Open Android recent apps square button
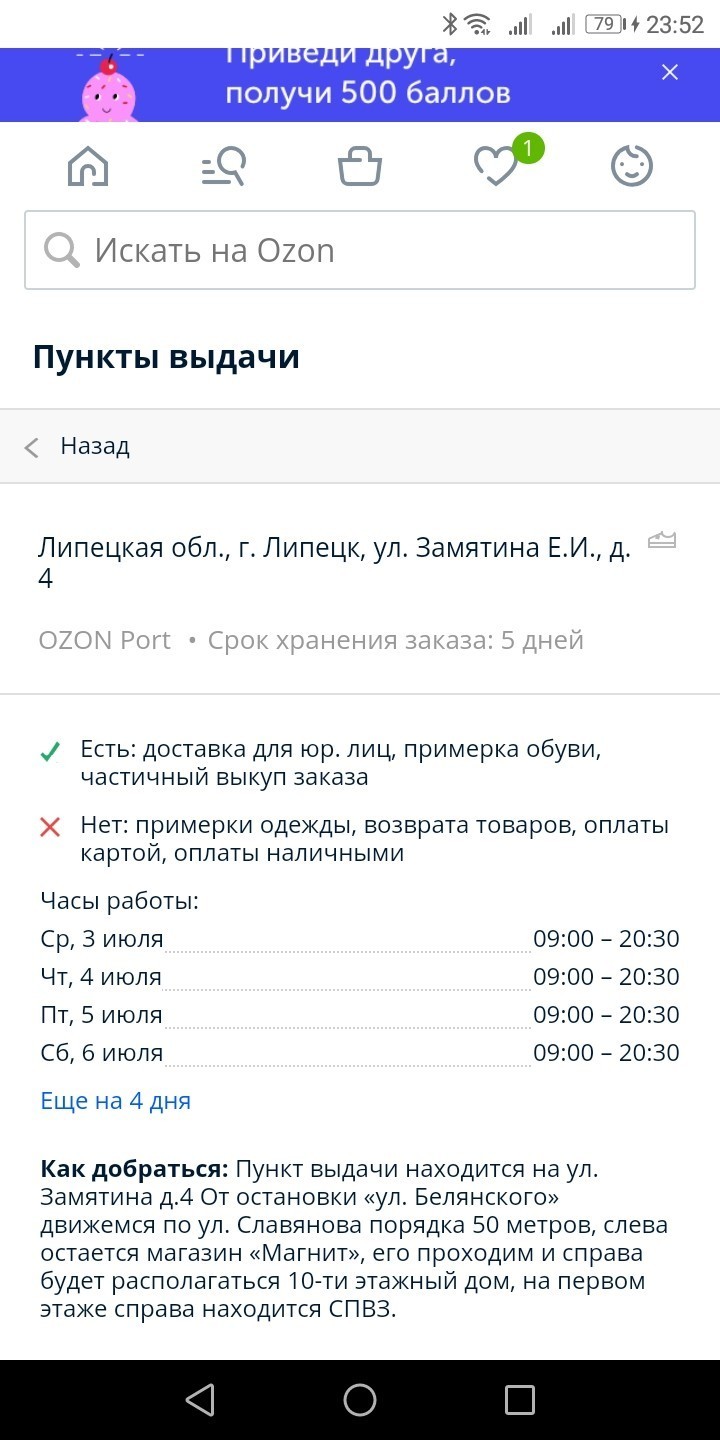 coord(520,1400)
